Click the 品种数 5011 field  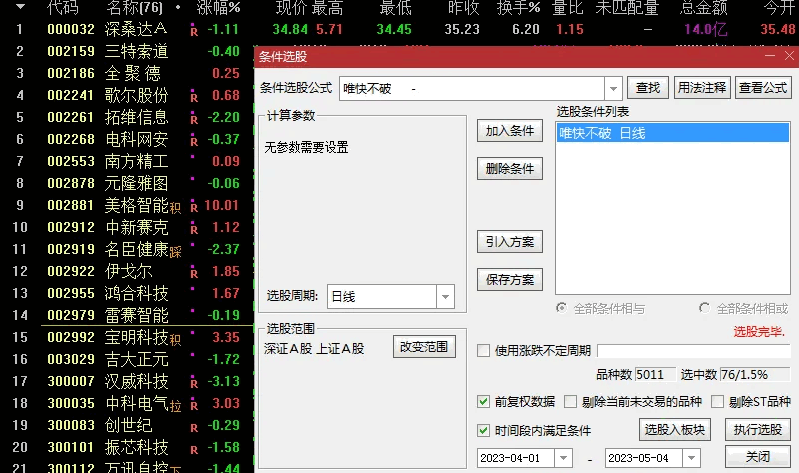(655, 375)
